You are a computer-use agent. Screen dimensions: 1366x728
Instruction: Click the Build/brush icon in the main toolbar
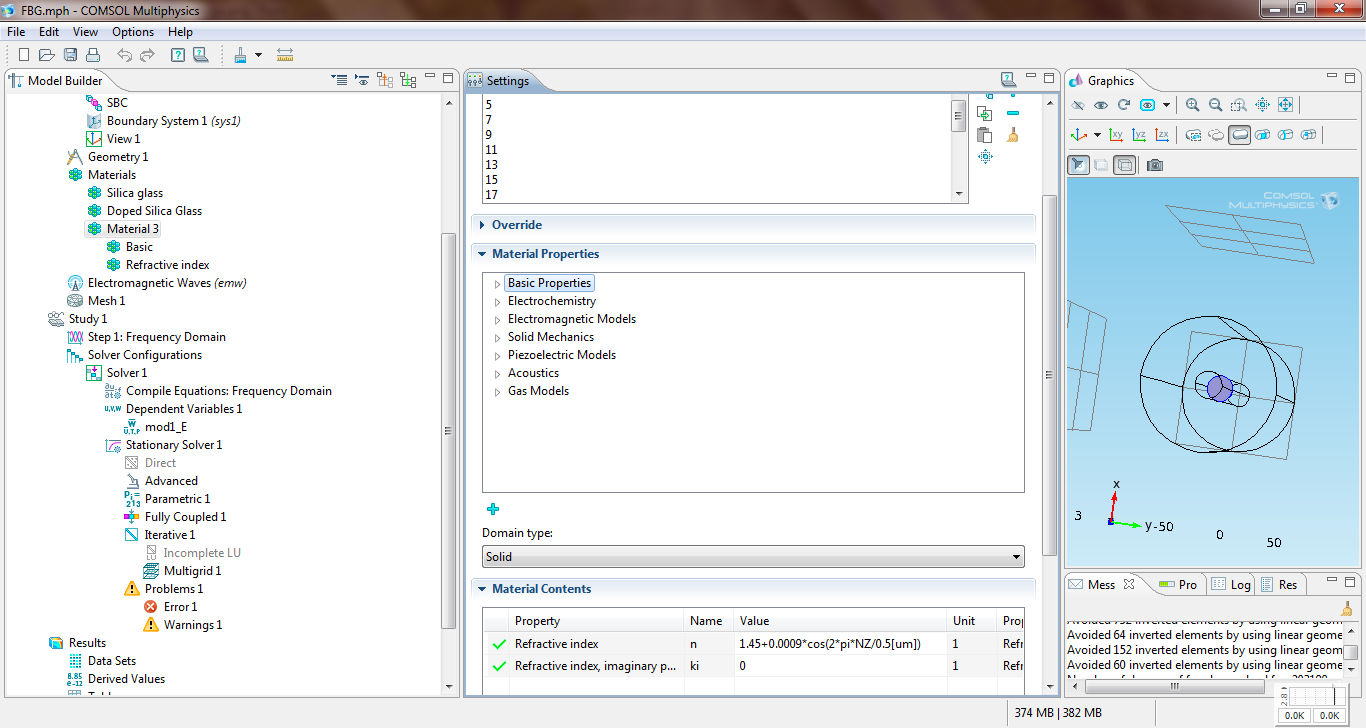pos(241,55)
